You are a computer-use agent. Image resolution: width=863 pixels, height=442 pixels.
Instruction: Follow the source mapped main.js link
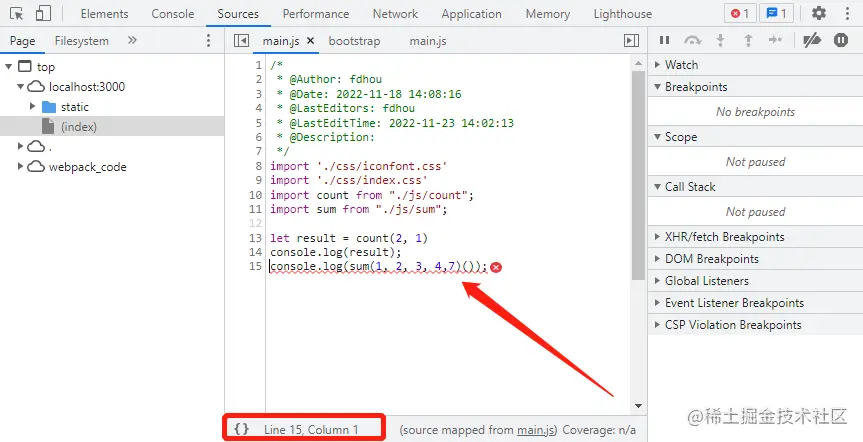[x=536, y=430]
